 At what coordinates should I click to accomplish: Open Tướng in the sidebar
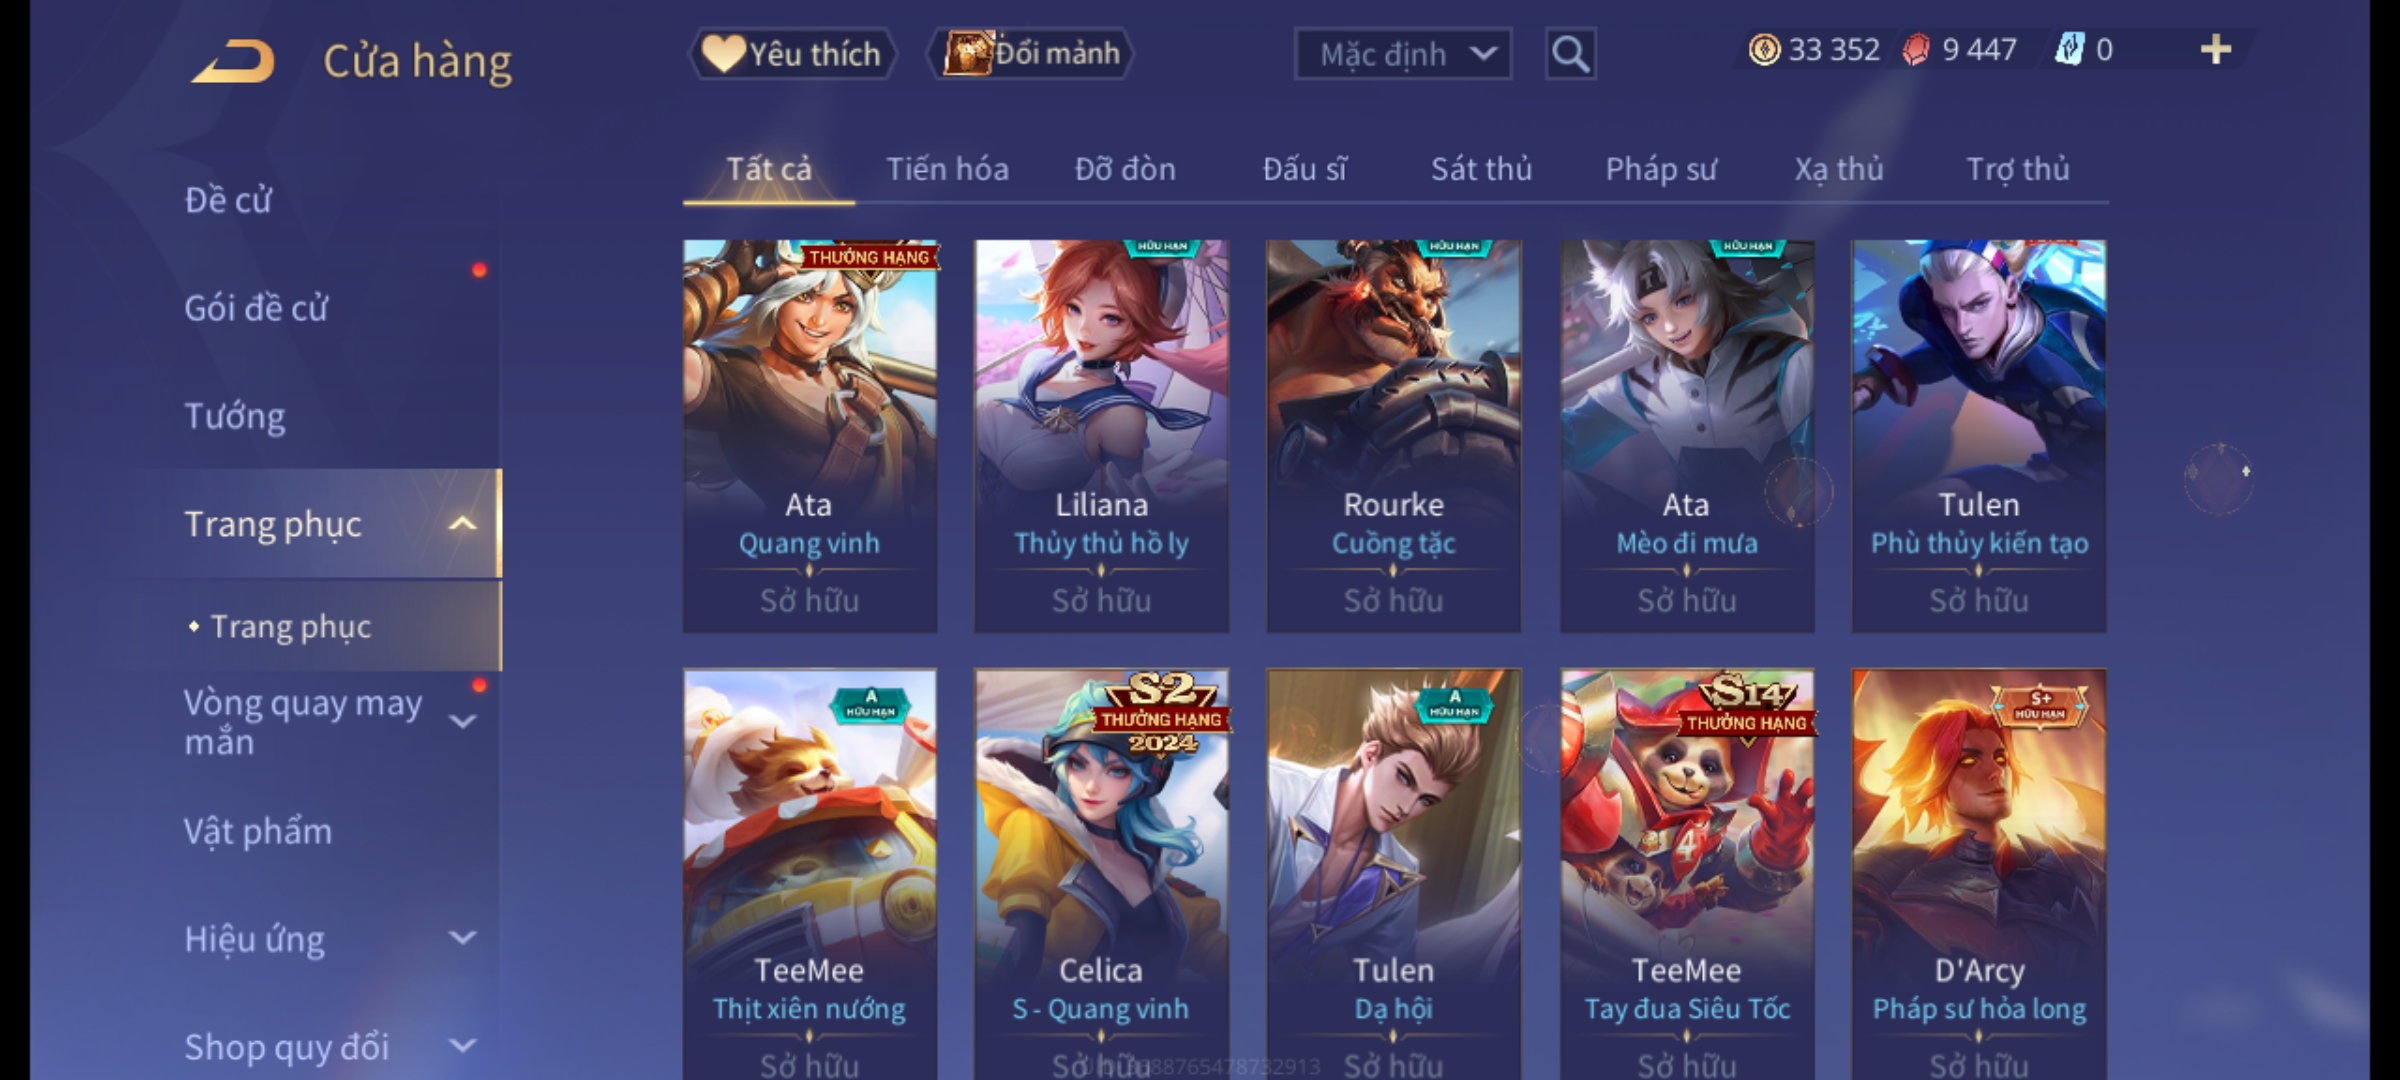click(x=234, y=416)
